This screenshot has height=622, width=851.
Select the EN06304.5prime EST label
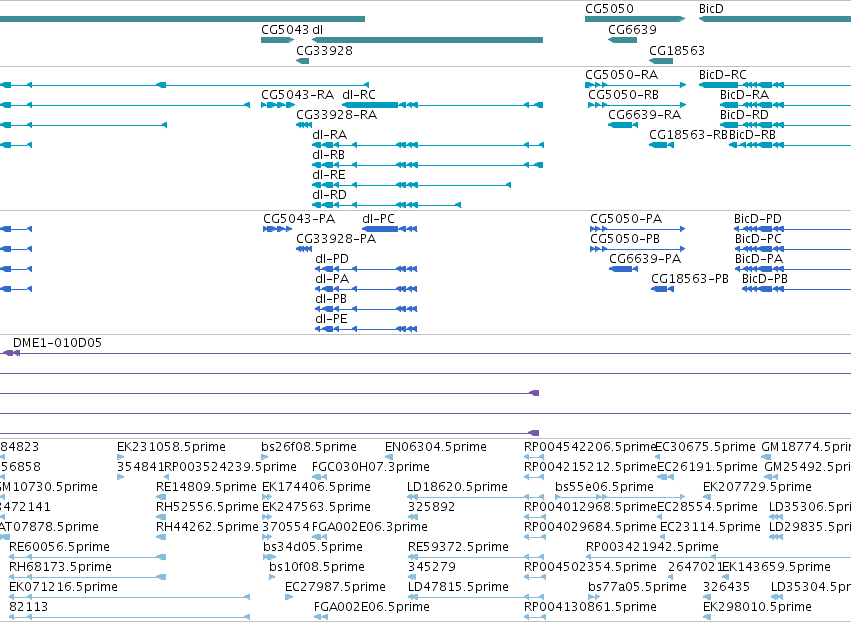pos(436,447)
